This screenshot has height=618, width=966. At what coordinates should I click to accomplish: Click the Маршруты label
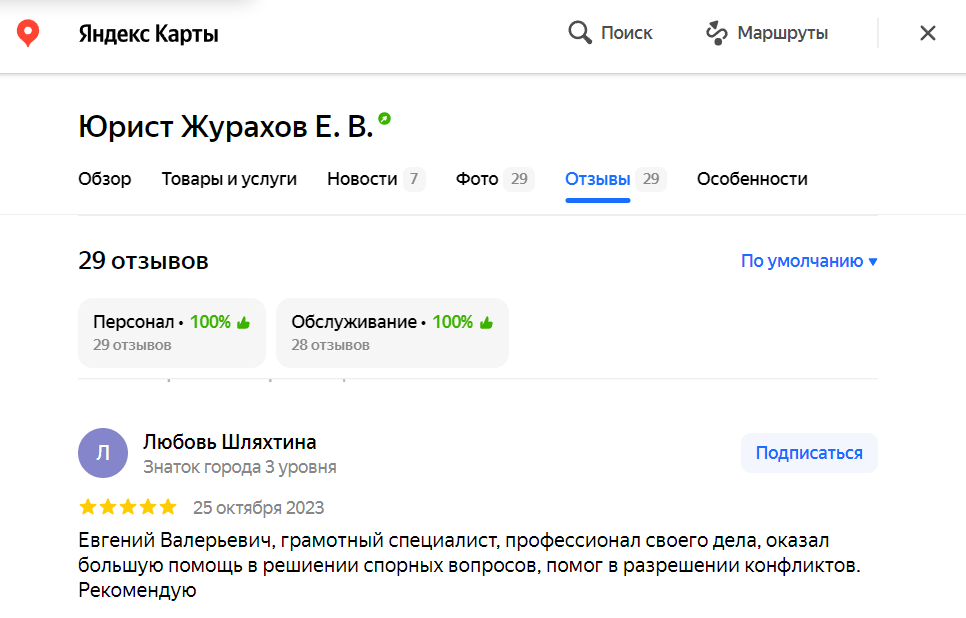tap(782, 33)
